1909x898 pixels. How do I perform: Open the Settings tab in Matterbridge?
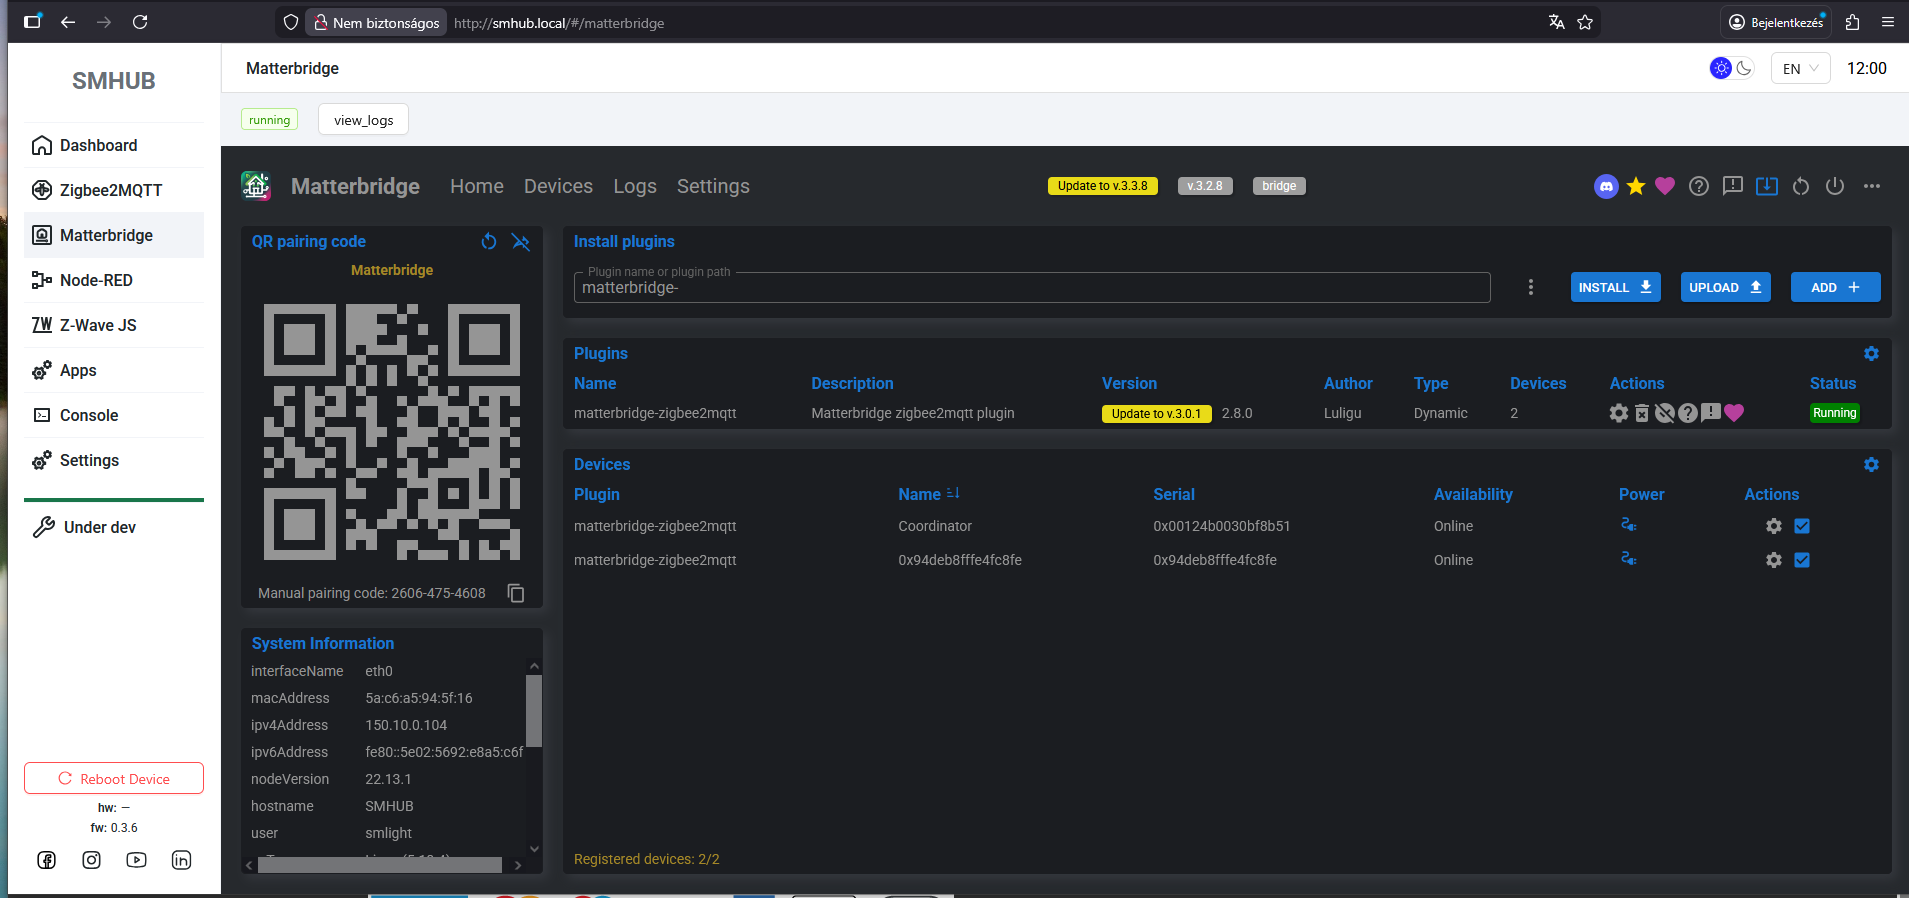click(713, 186)
